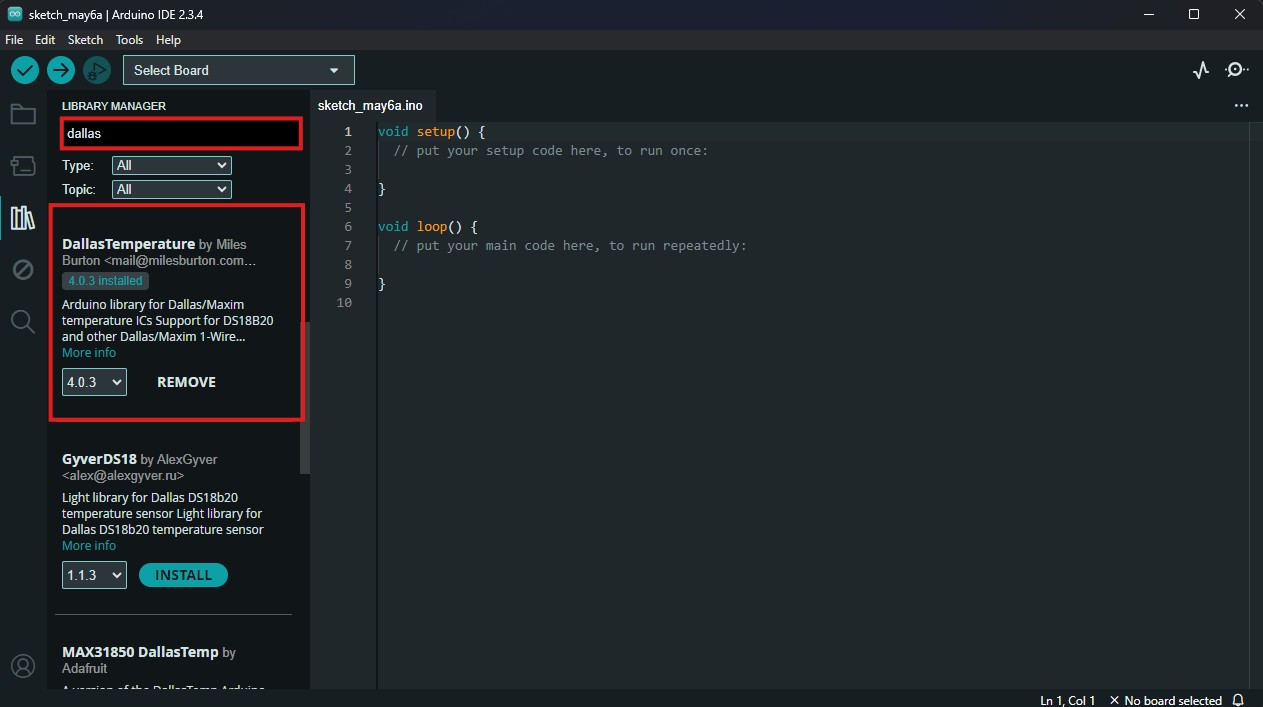
Task: Open the Serial Plotter
Action: click(x=1201, y=70)
